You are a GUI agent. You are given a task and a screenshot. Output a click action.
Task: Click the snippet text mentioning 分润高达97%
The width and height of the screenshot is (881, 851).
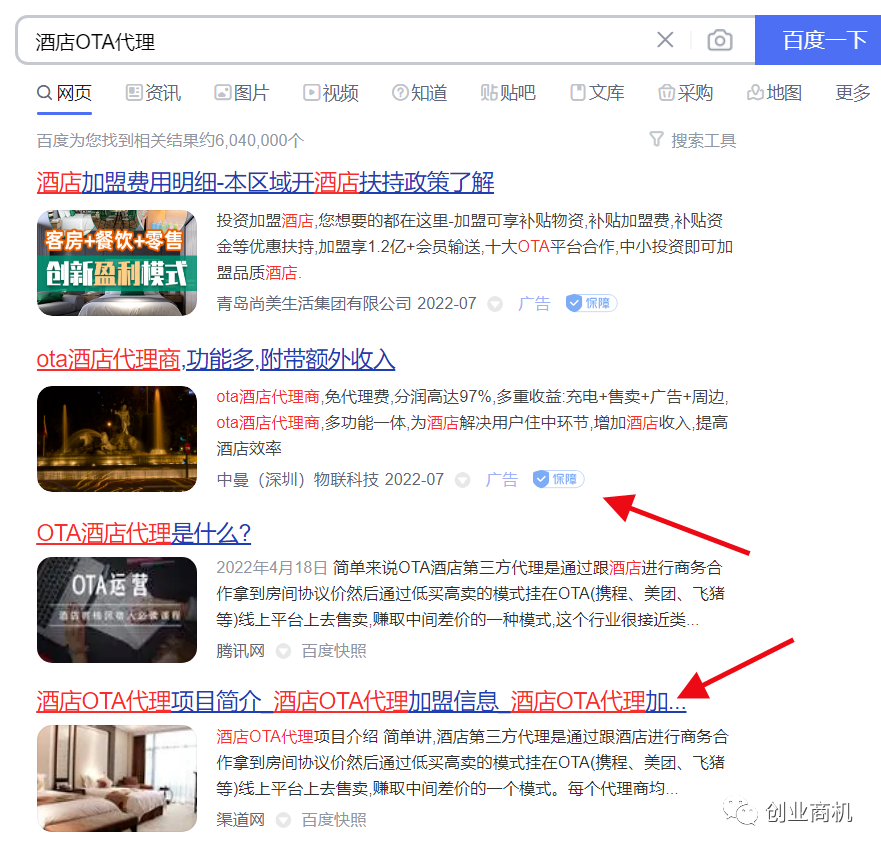473,422
